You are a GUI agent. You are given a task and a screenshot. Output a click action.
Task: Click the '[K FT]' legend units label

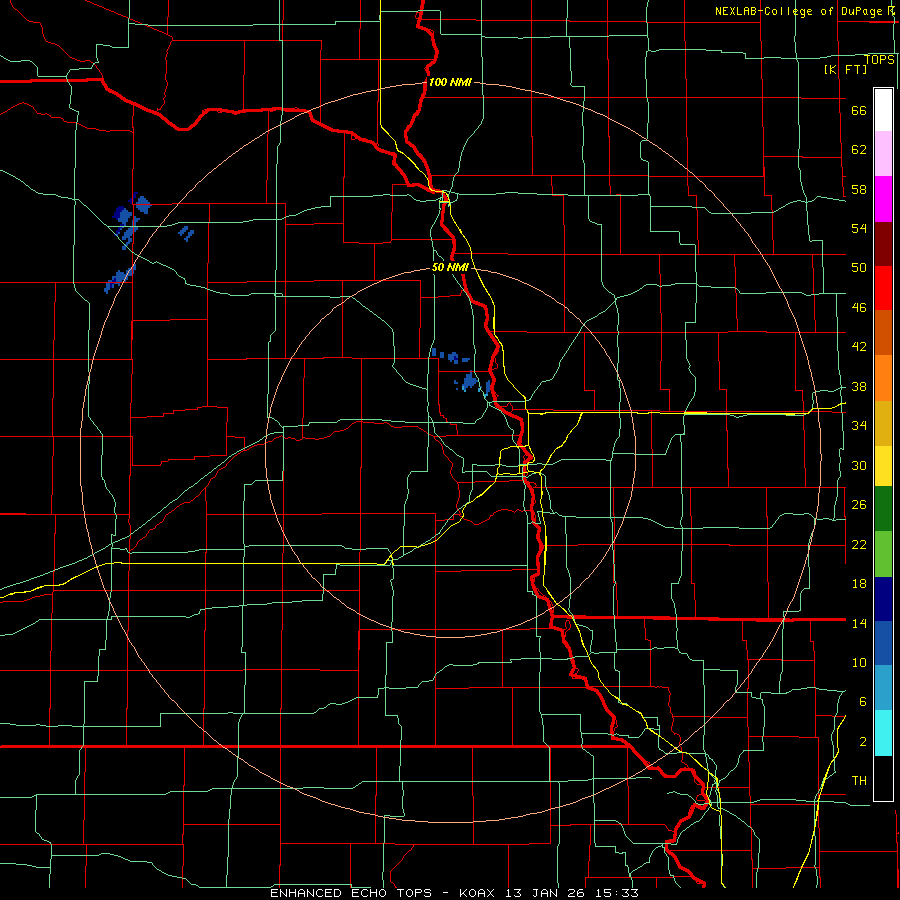845,69
